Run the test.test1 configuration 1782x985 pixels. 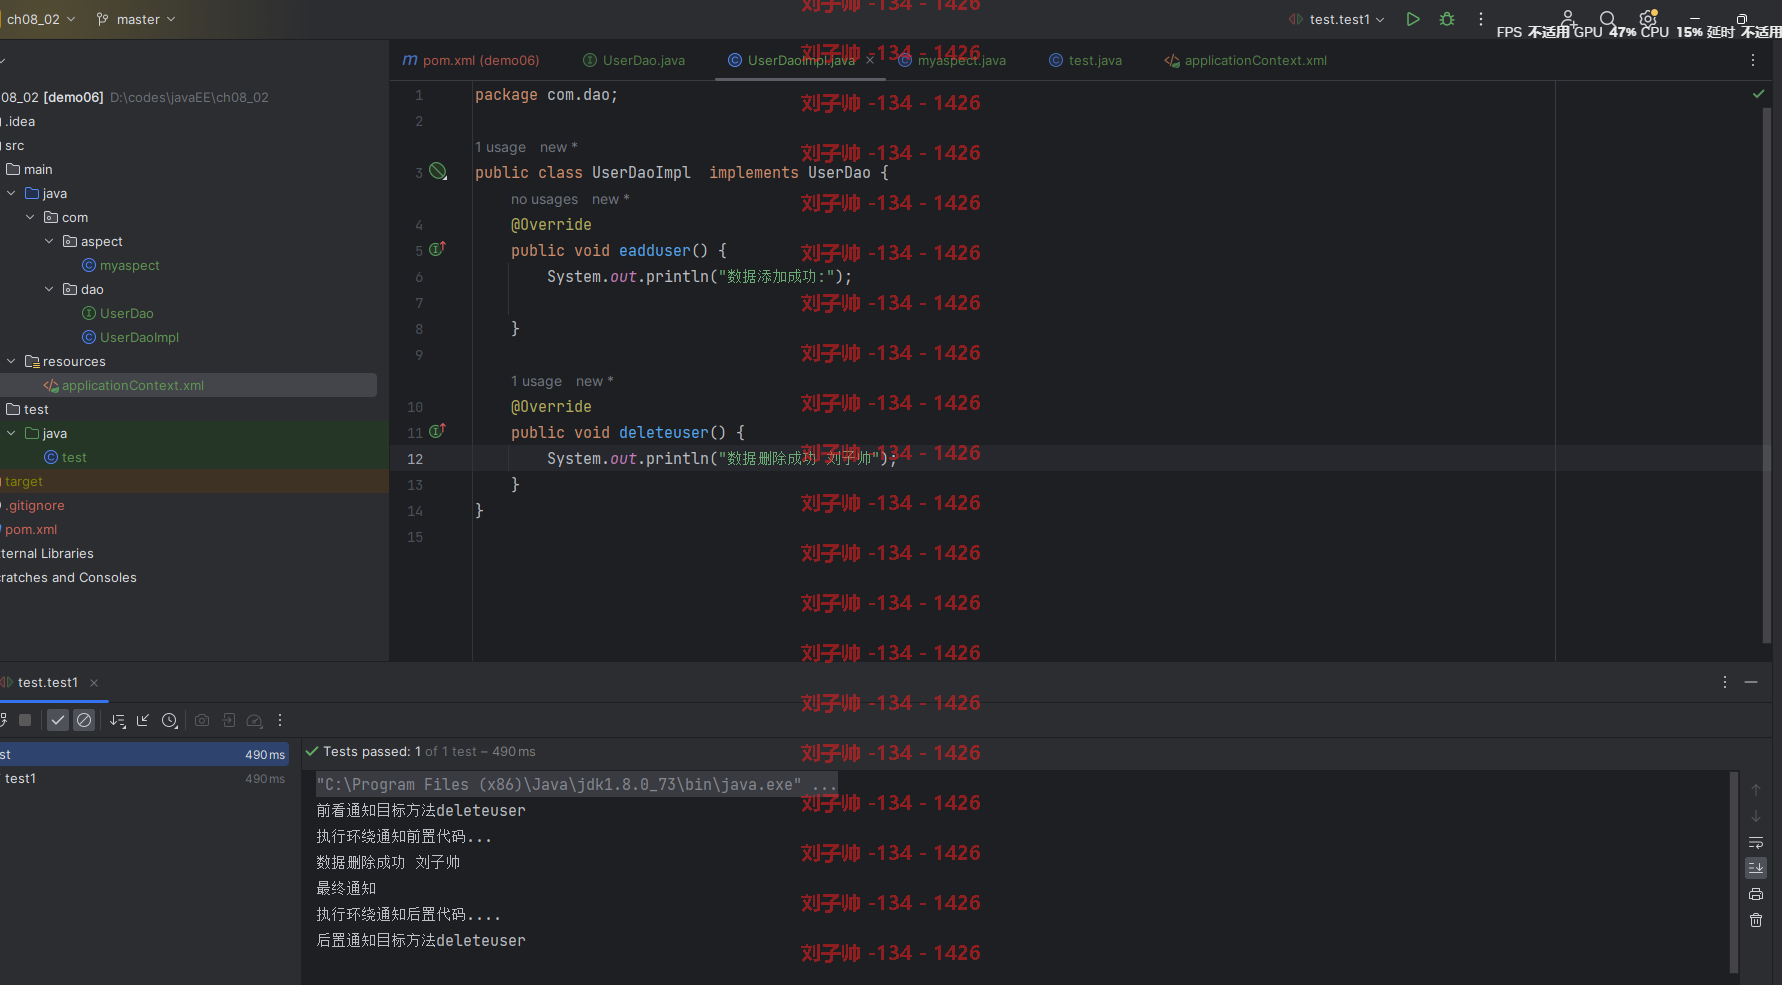coord(1412,19)
